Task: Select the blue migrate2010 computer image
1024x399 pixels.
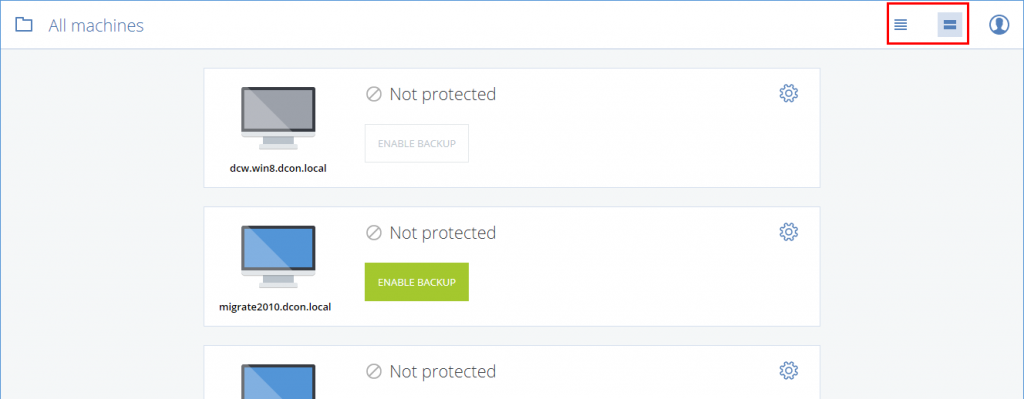Action: [278, 257]
